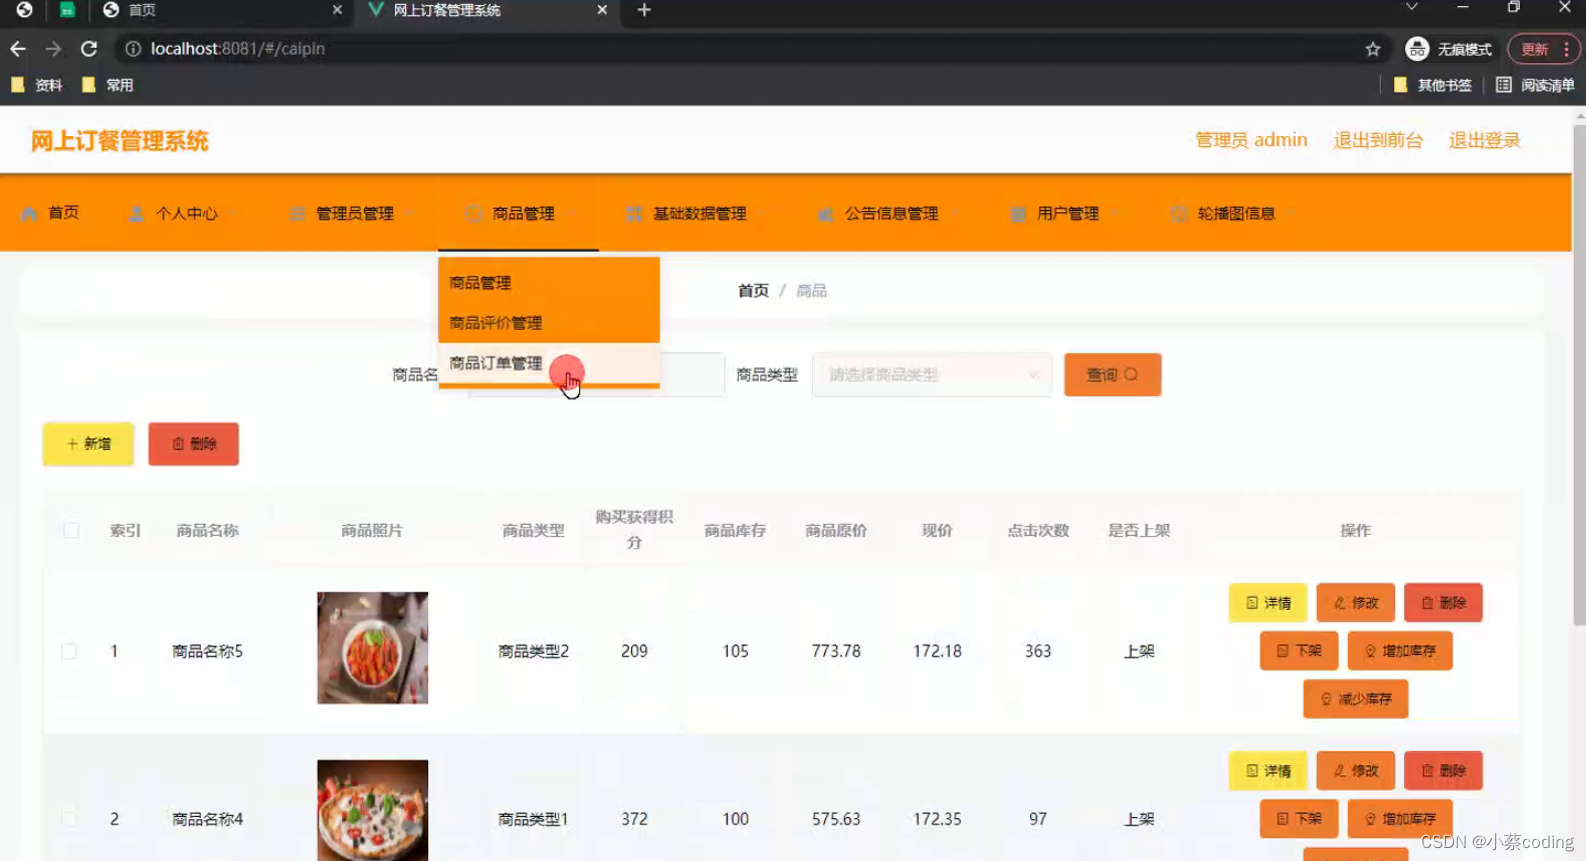The image size is (1589, 861).
Task: Close the 网上订餐管理系统 tab
Action: [602, 10]
